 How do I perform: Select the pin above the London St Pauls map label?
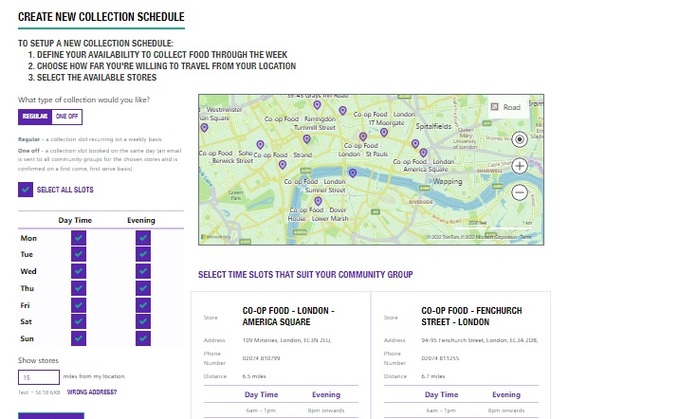coord(363,137)
